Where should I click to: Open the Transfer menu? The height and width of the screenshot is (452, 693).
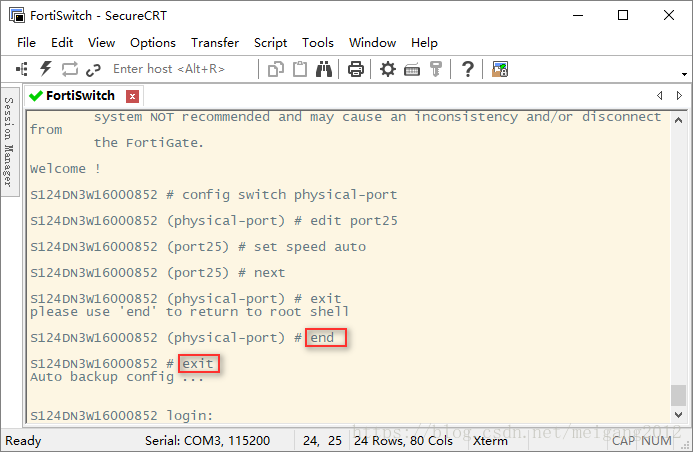click(x=215, y=42)
